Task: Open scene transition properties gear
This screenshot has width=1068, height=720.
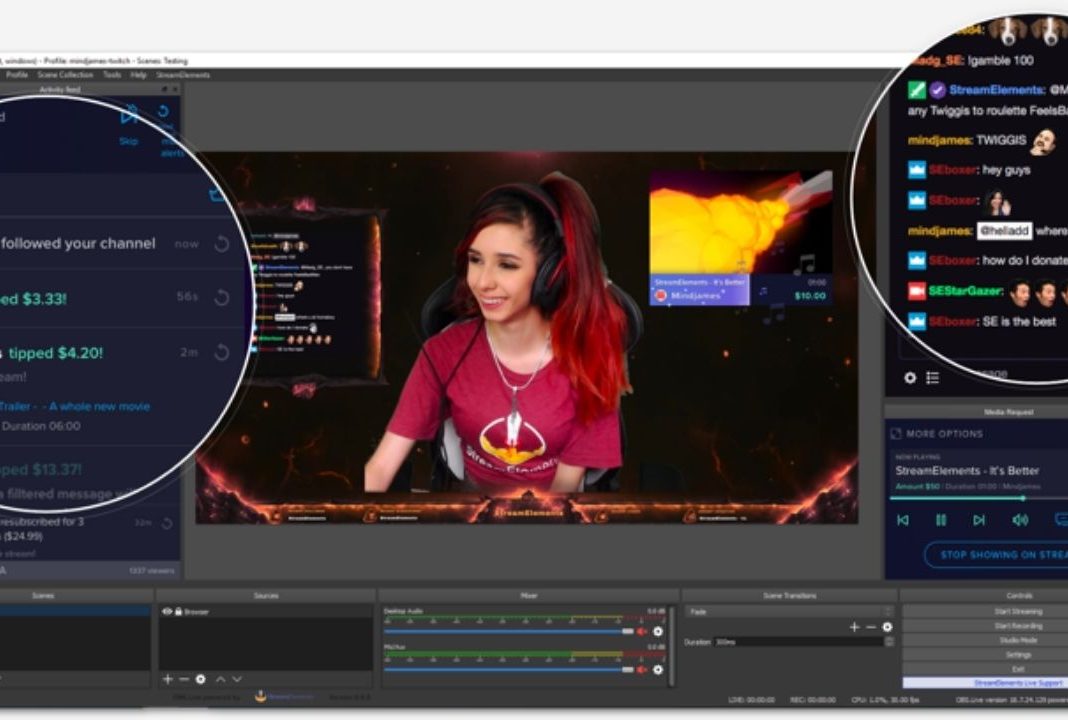Action: [887, 627]
